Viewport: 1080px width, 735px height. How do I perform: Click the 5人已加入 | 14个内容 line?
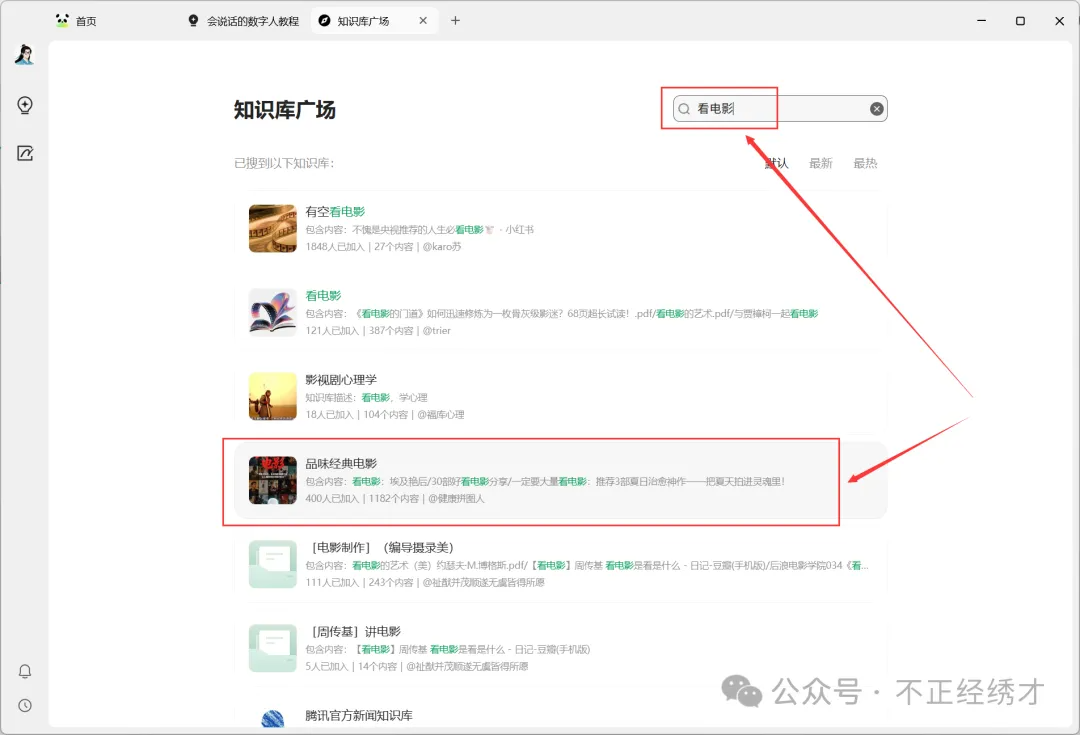(417, 667)
